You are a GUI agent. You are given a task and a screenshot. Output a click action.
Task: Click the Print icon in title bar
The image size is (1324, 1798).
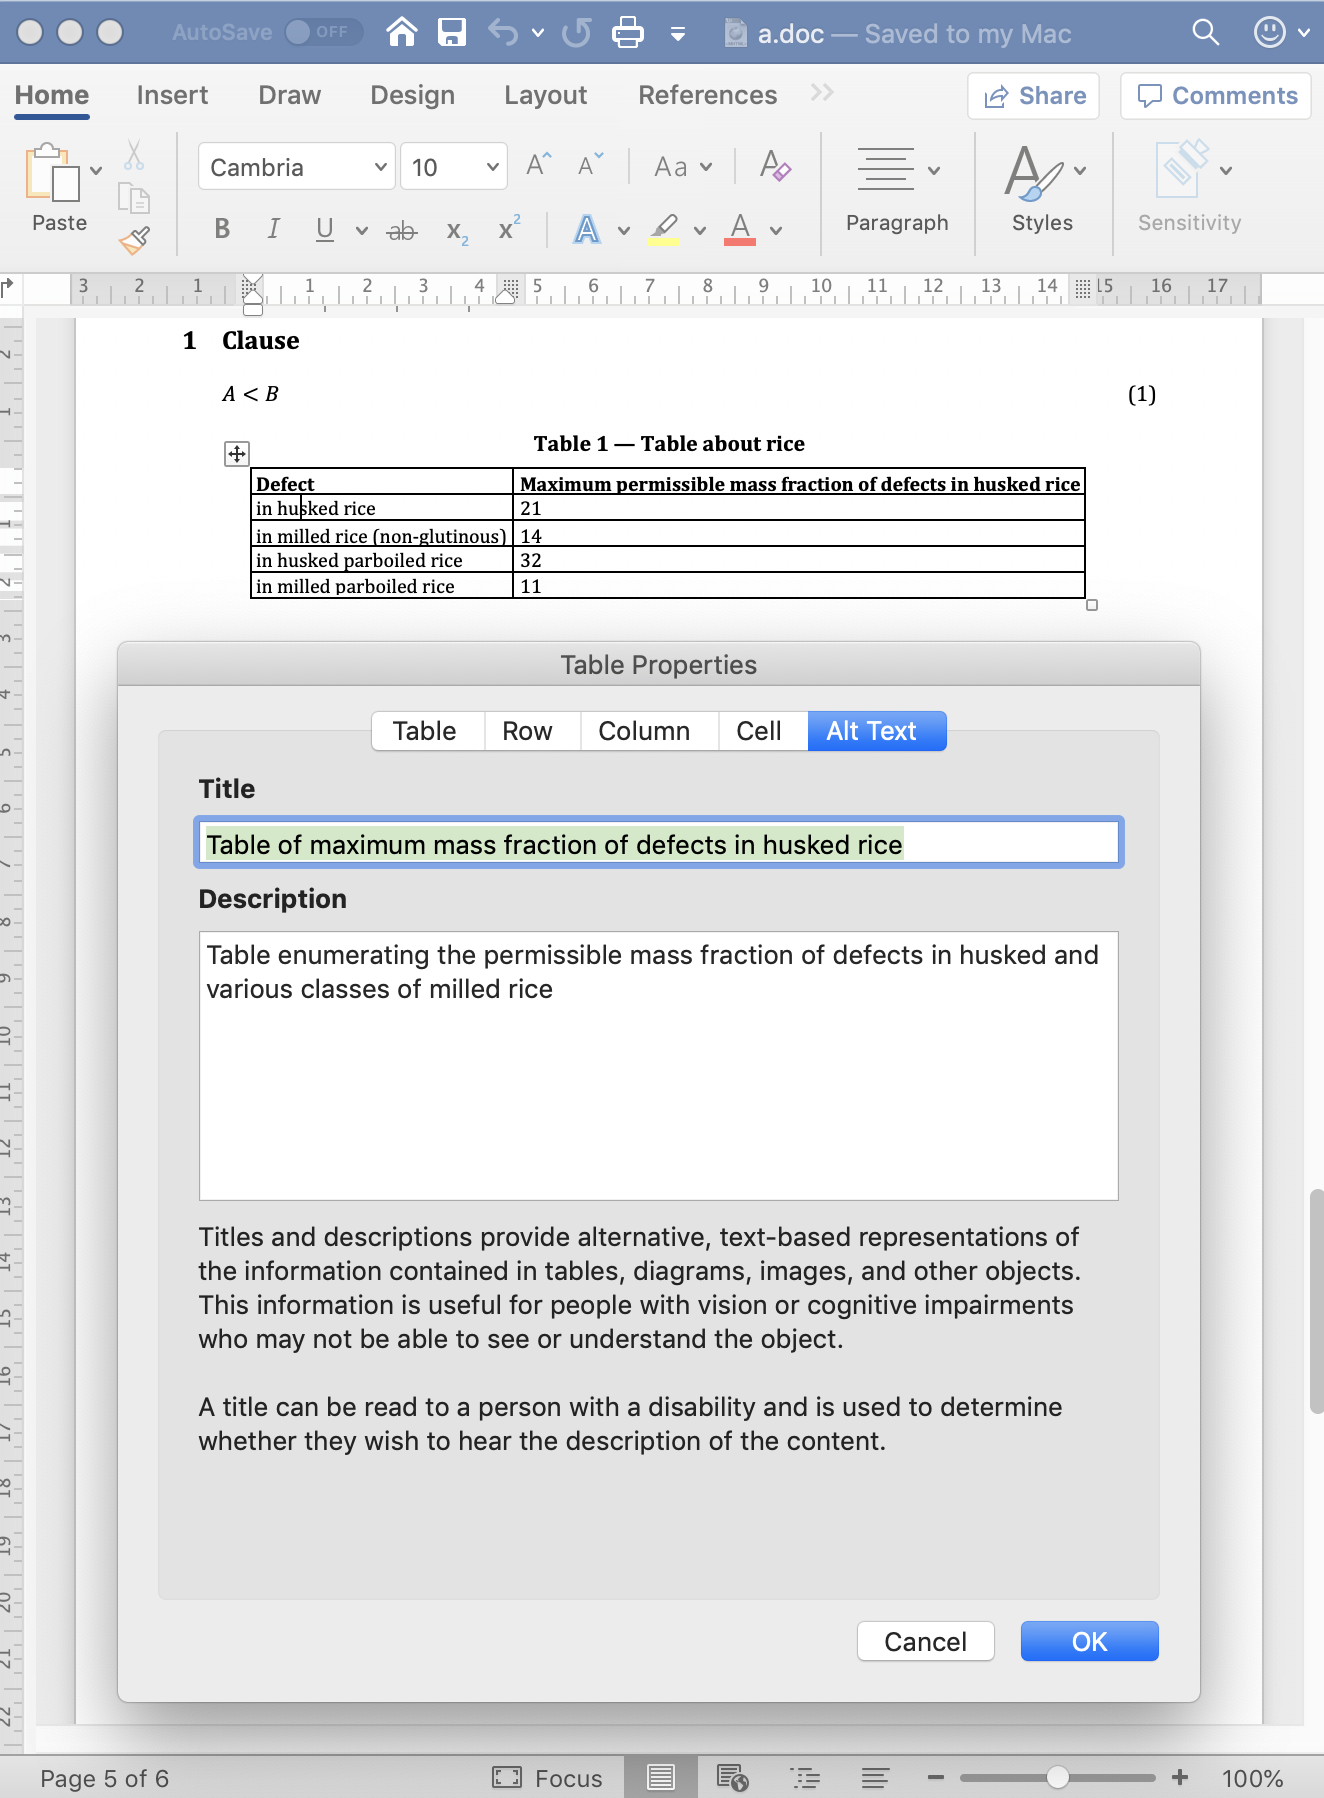click(627, 33)
